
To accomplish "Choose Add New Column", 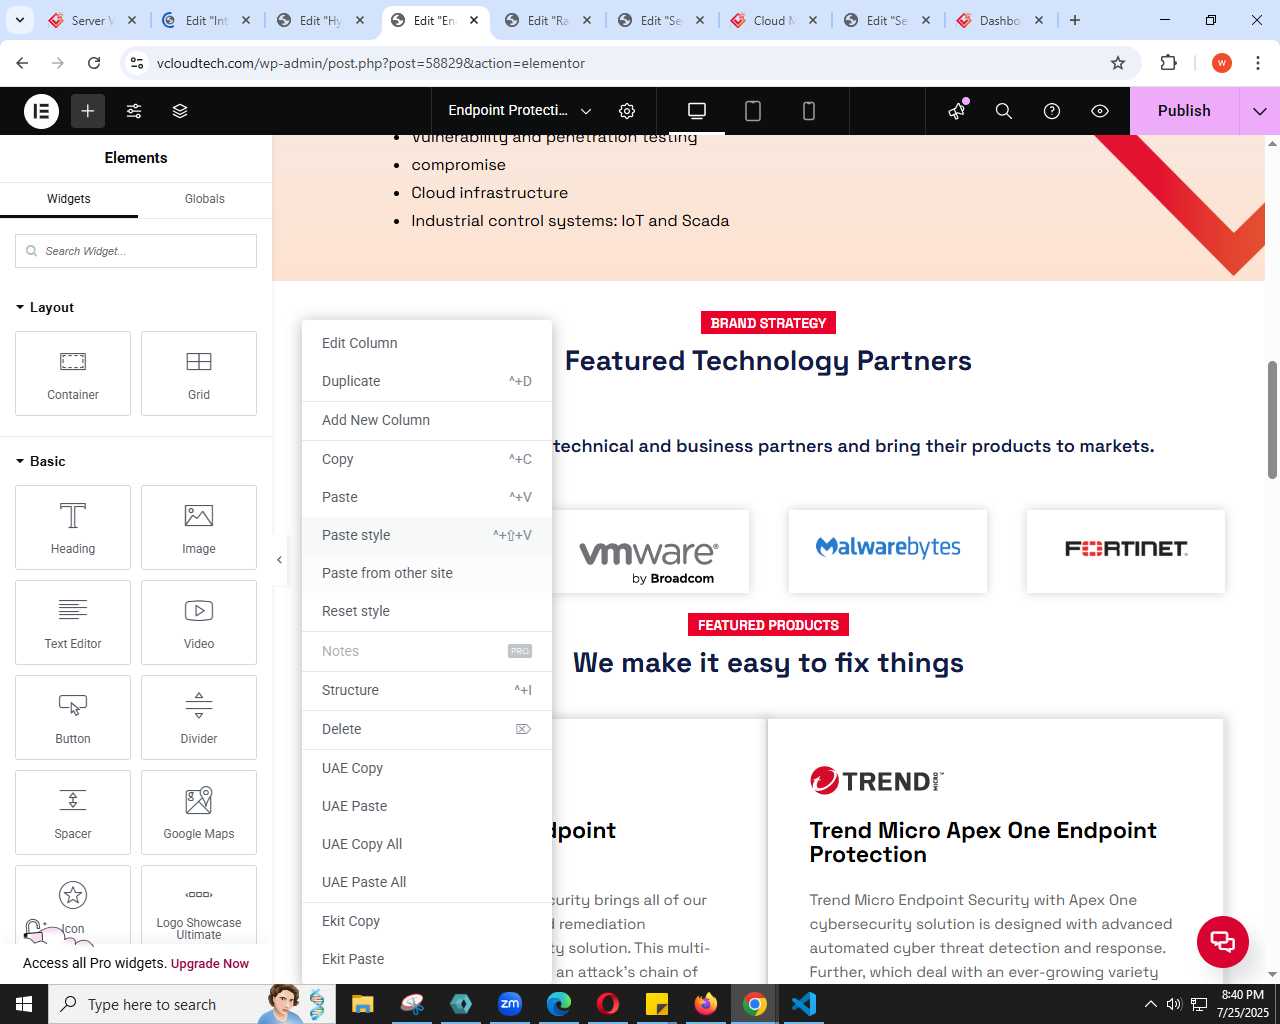I will (x=427, y=420).
